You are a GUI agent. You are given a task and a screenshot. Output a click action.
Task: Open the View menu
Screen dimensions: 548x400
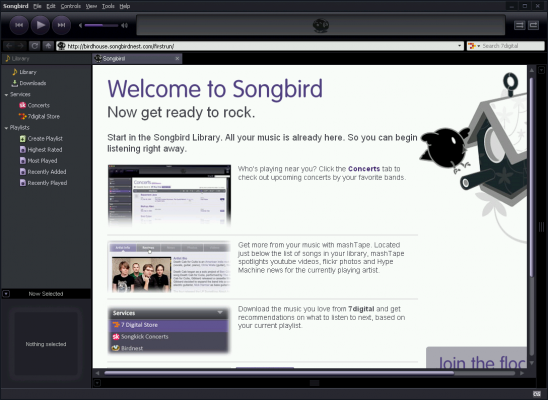[91, 6]
